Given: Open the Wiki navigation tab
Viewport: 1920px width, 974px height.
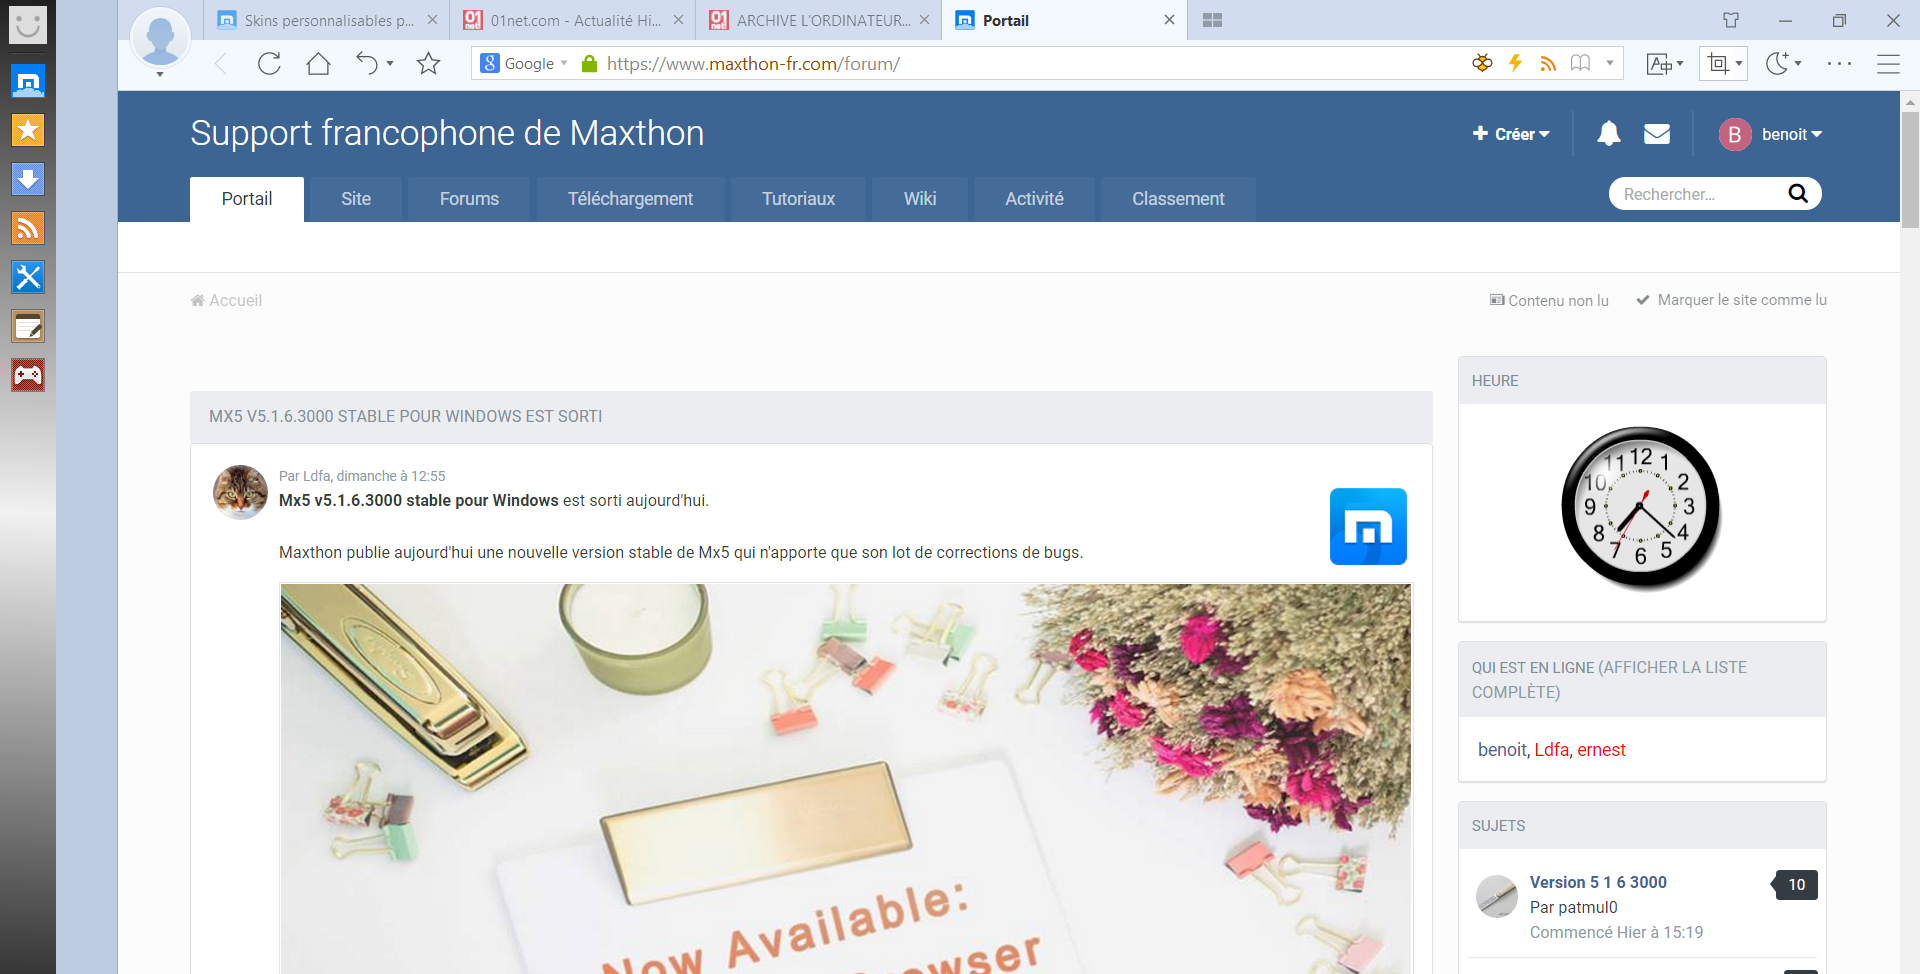Looking at the screenshot, I should [920, 199].
